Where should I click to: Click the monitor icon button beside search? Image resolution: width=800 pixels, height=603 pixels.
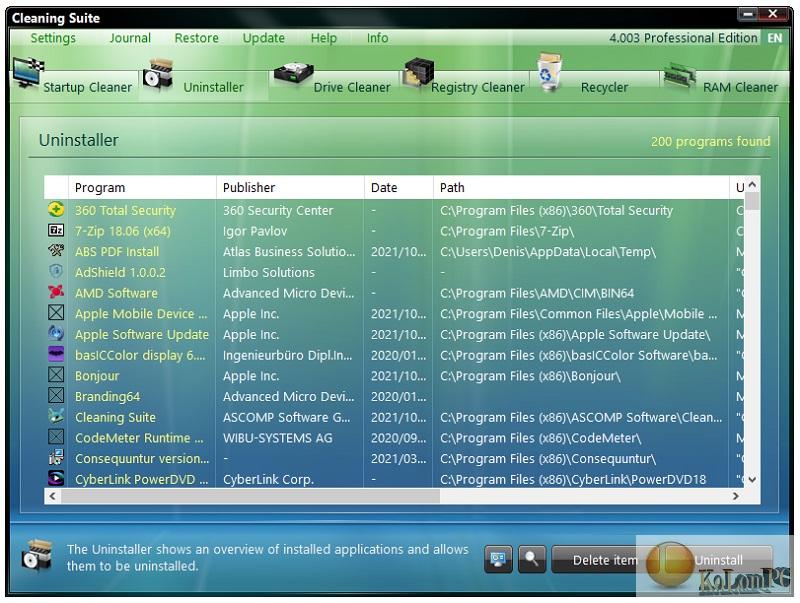pos(498,560)
